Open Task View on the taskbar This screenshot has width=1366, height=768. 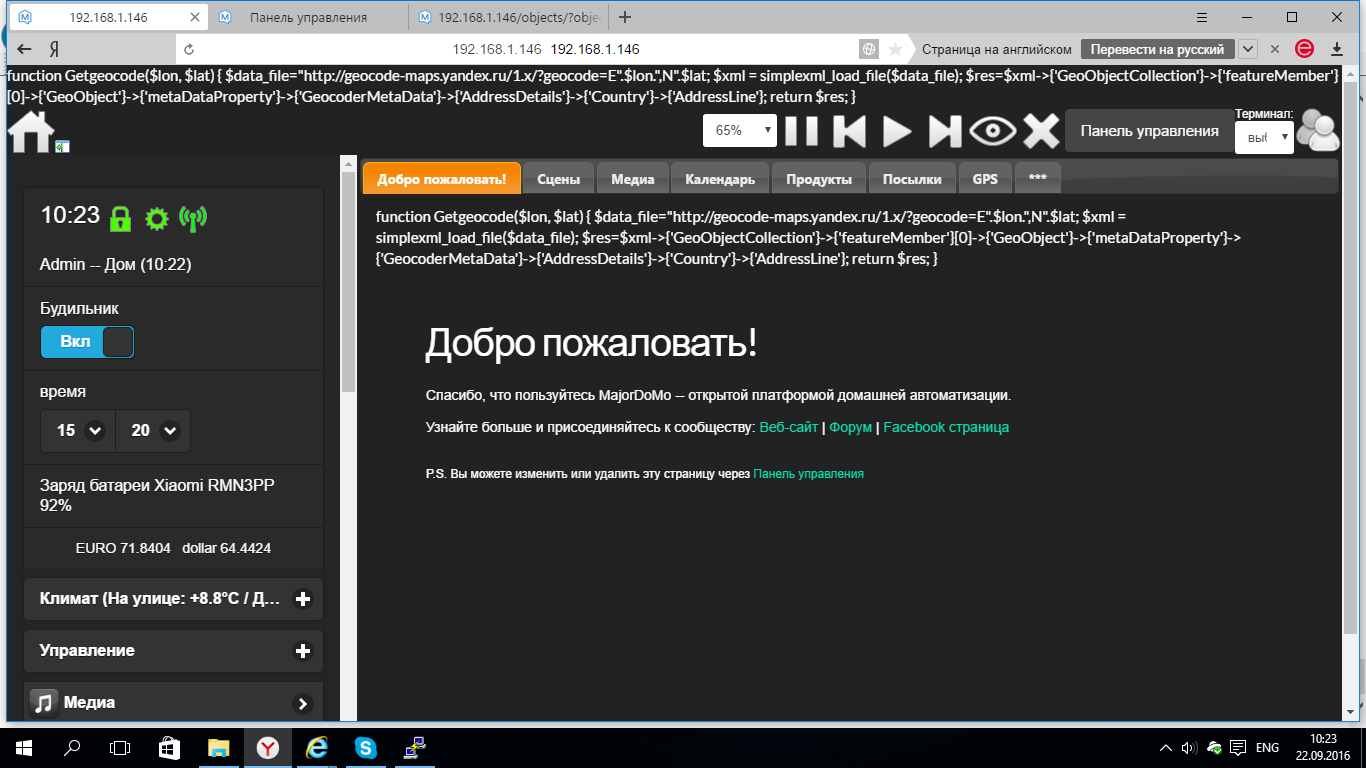[120, 747]
